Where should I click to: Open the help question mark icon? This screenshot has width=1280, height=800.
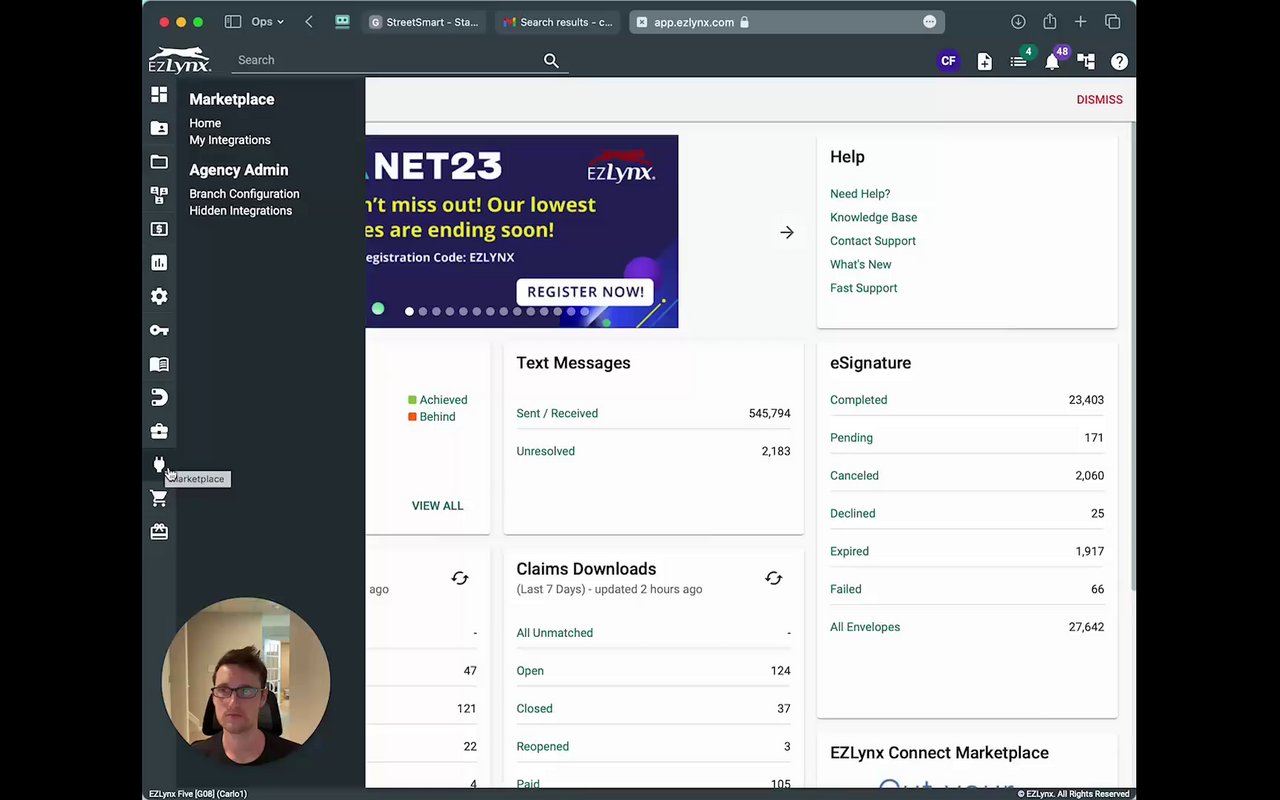pyautogui.click(x=1119, y=61)
